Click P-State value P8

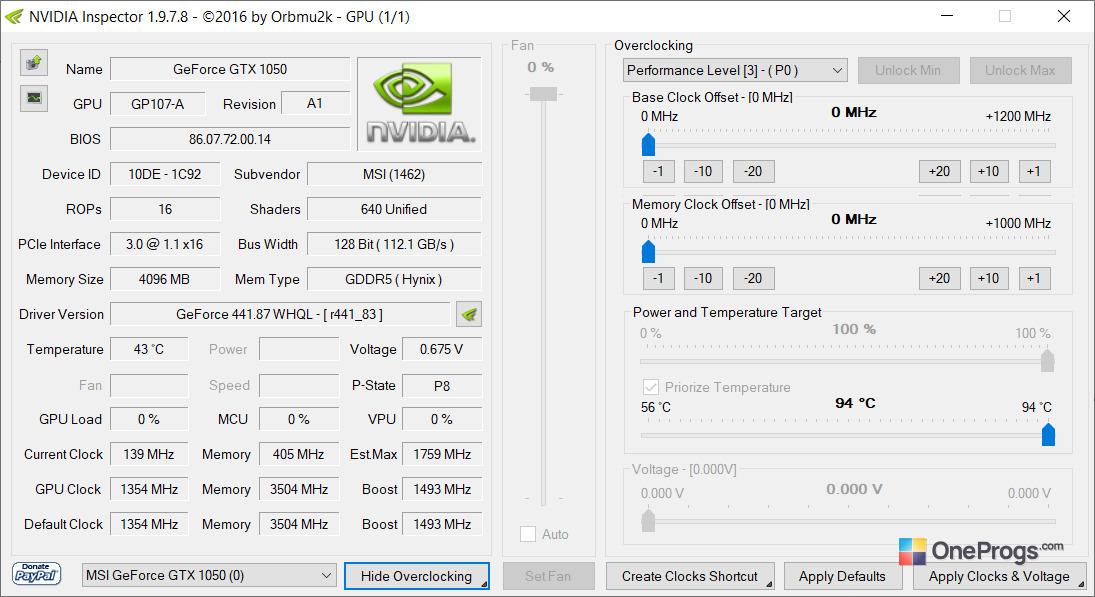pos(442,385)
